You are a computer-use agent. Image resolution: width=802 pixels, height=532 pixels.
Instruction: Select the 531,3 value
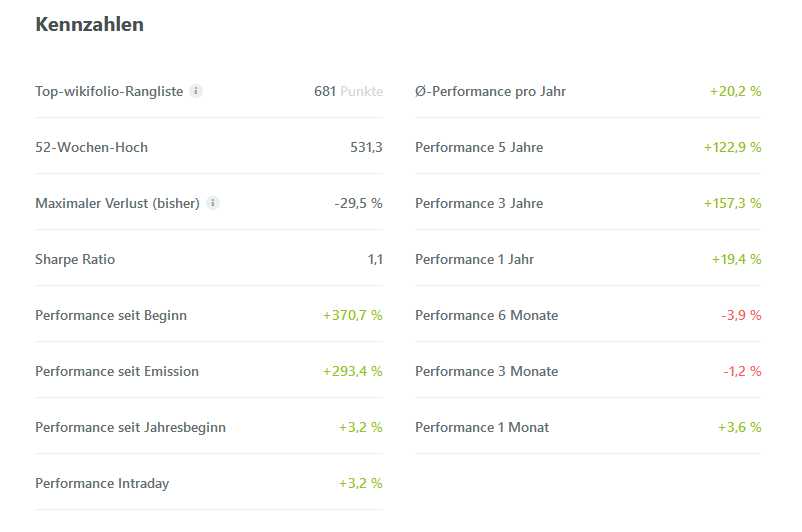pos(366,147)
